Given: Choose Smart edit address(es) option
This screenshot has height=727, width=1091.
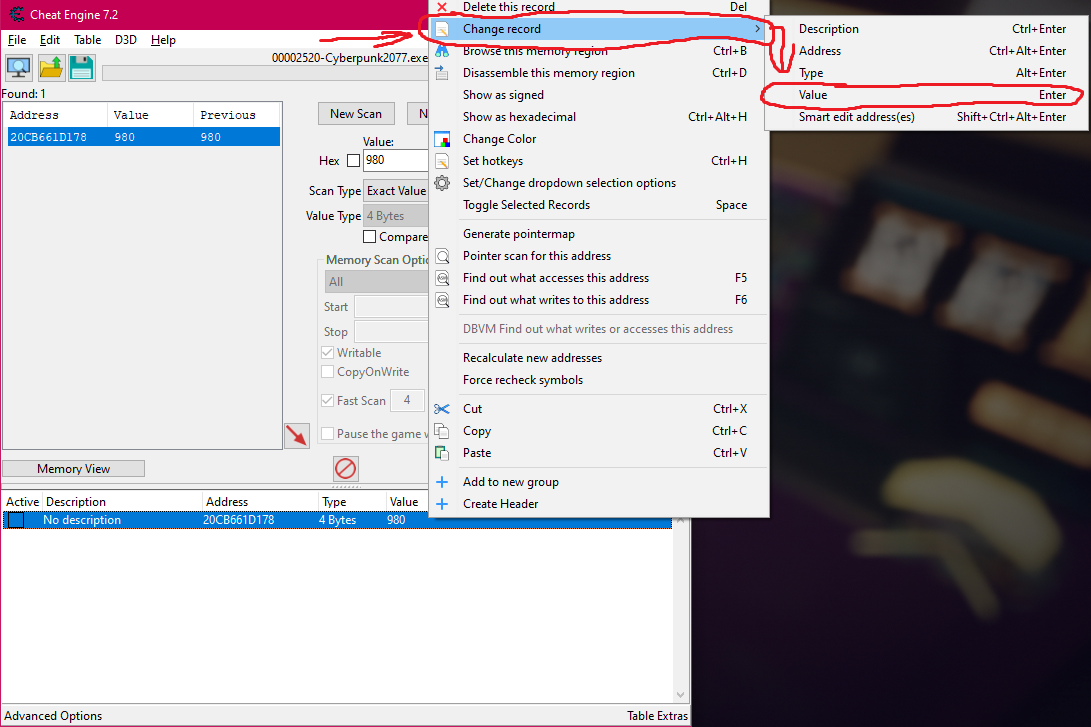Looking at the screenshot, I should tap(926, 117).
